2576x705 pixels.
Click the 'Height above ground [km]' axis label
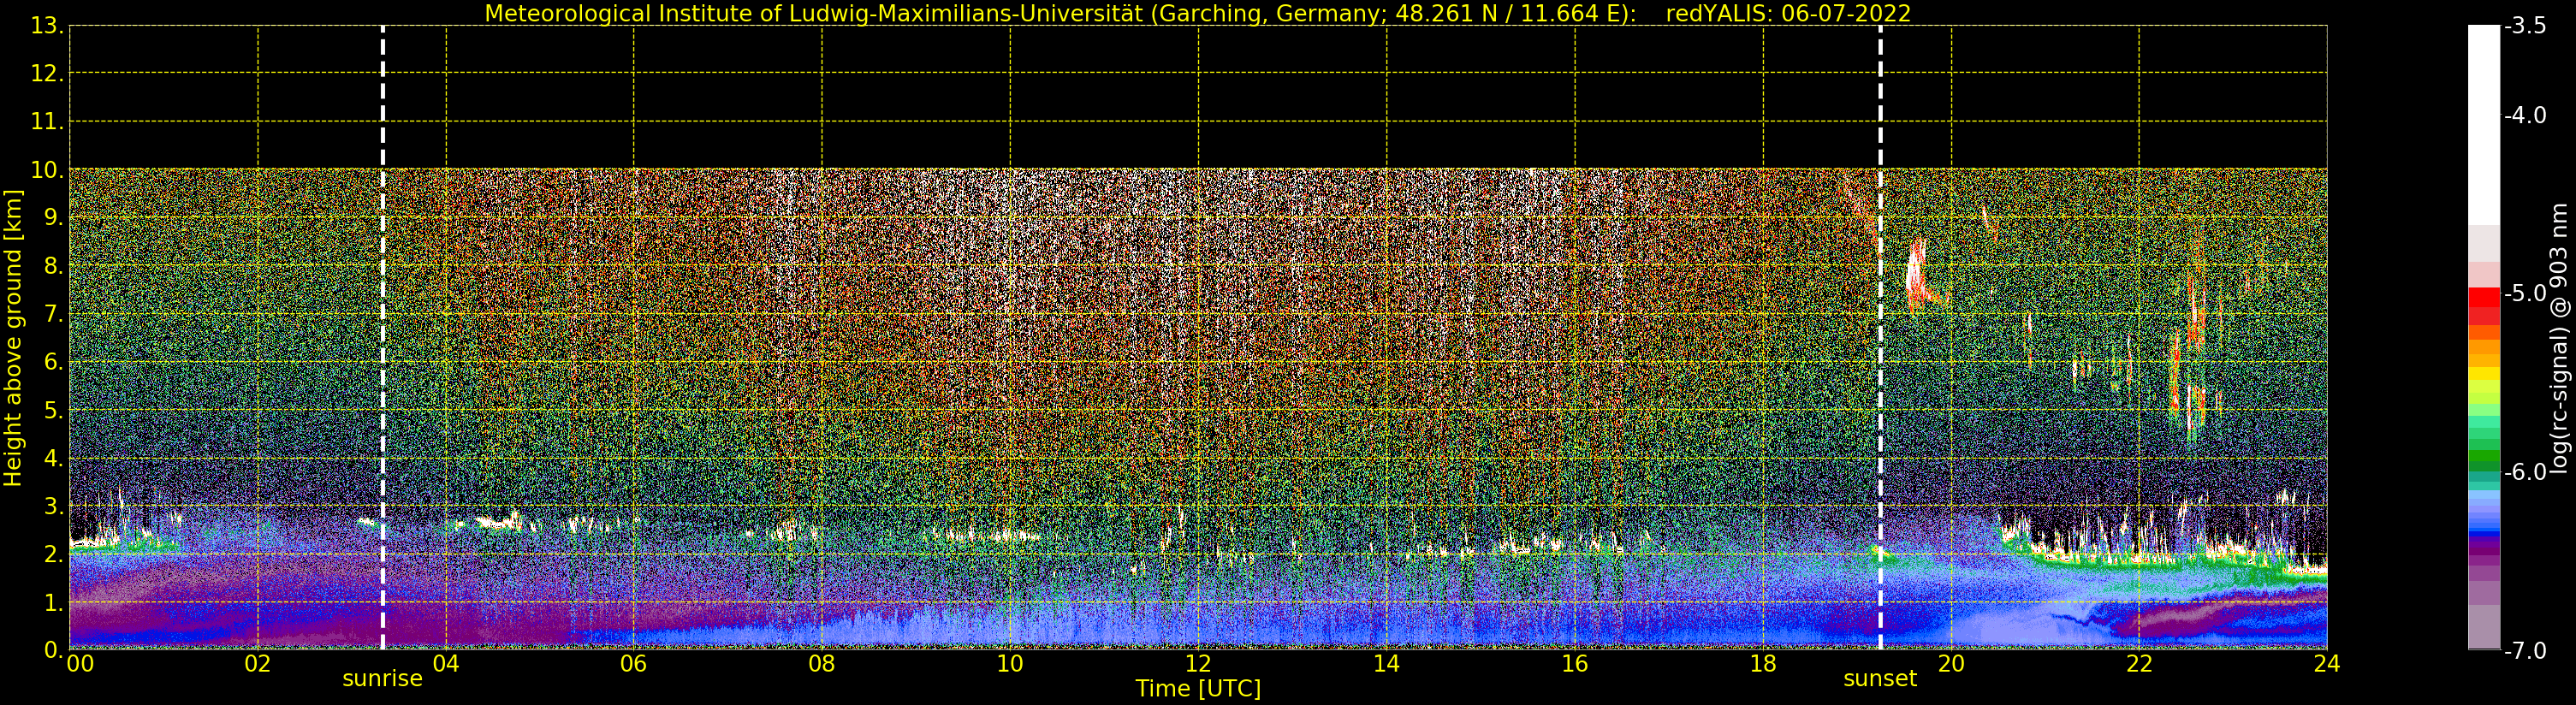(13, 338)
